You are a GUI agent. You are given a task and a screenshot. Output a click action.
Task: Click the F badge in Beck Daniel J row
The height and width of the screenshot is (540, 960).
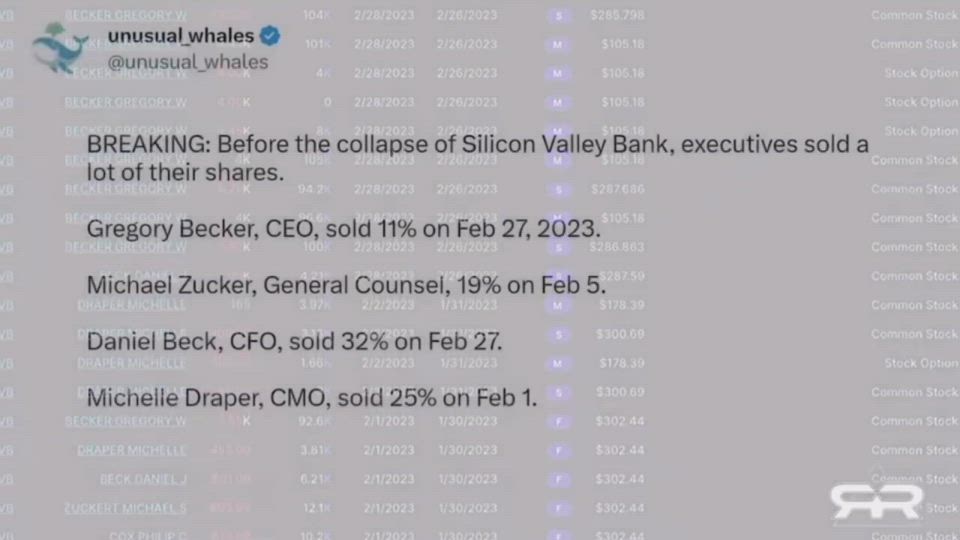(x=559, y=479)
